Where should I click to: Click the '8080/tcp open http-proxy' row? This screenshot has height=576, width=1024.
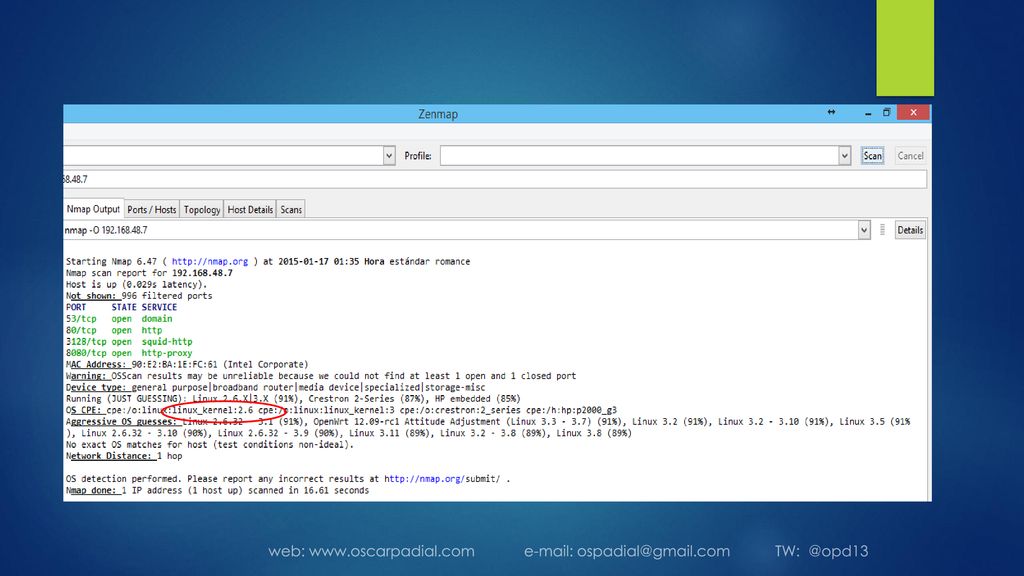(x=129, y=353)
